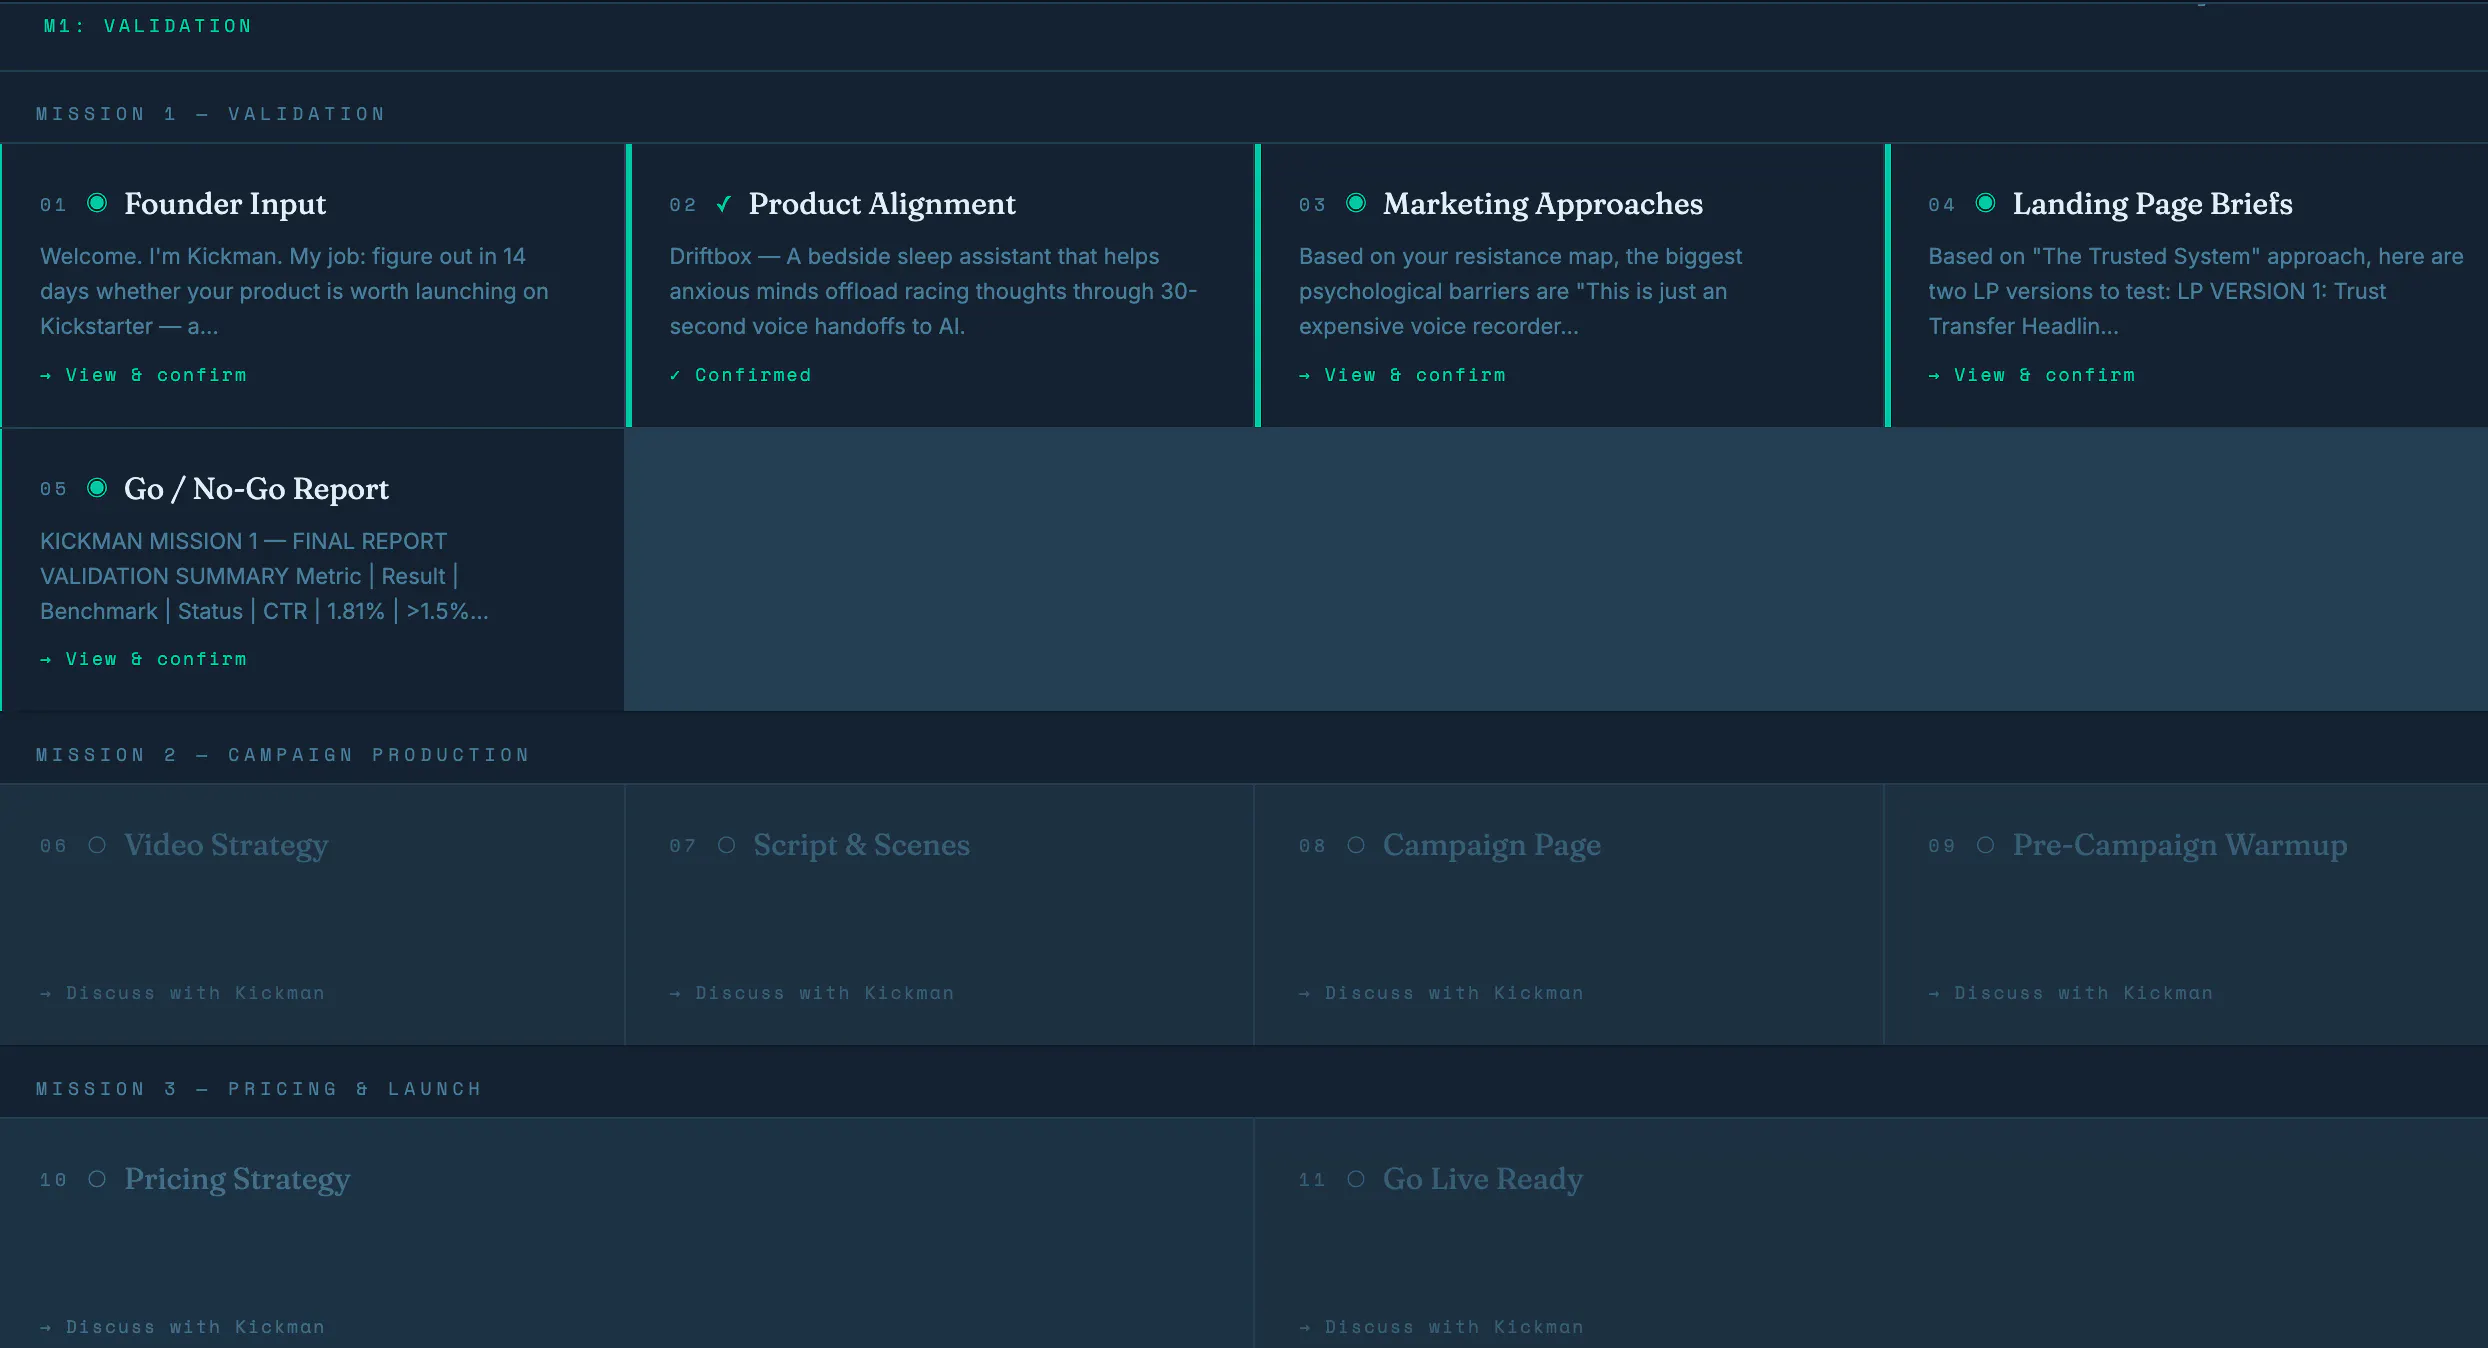Select the Go Live Ready card title
Image resolution: width=2488 pixels, height=1348 pixels.
[1483, 1179]
